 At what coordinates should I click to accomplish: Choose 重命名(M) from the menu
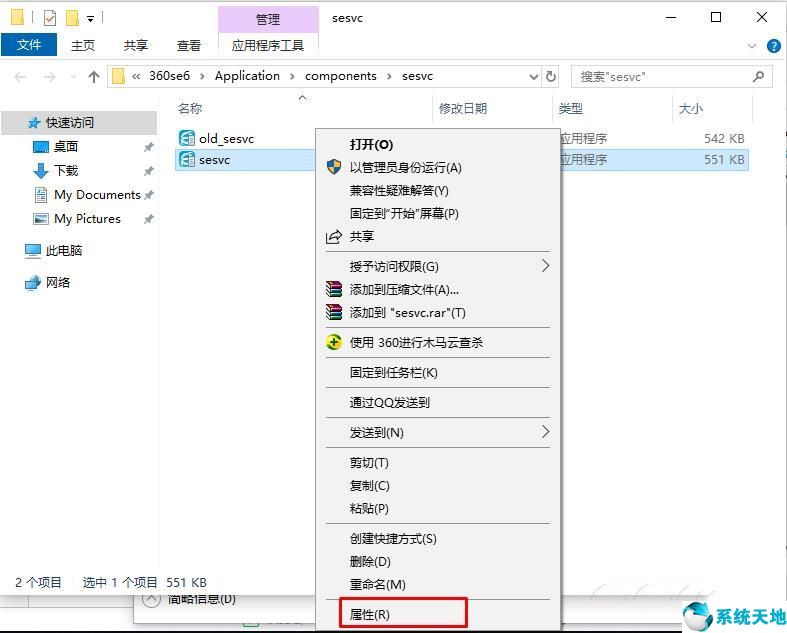pyautogui.click(x=438, y=584)
